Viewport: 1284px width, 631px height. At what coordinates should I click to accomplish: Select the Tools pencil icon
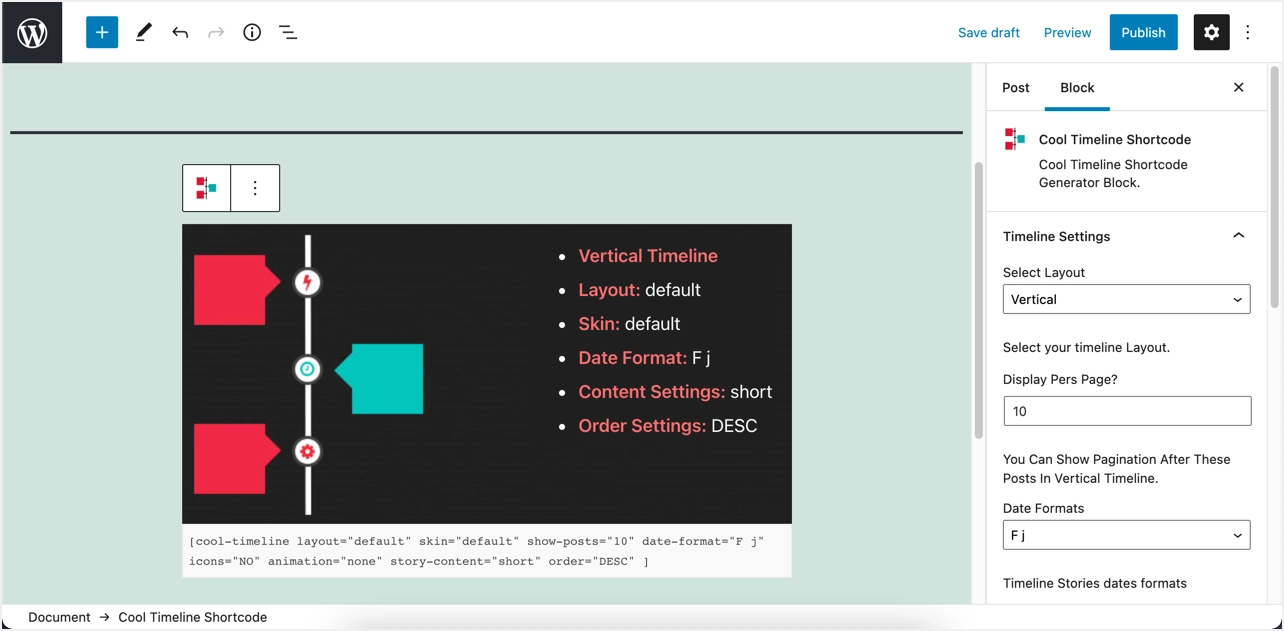(143, 32)
